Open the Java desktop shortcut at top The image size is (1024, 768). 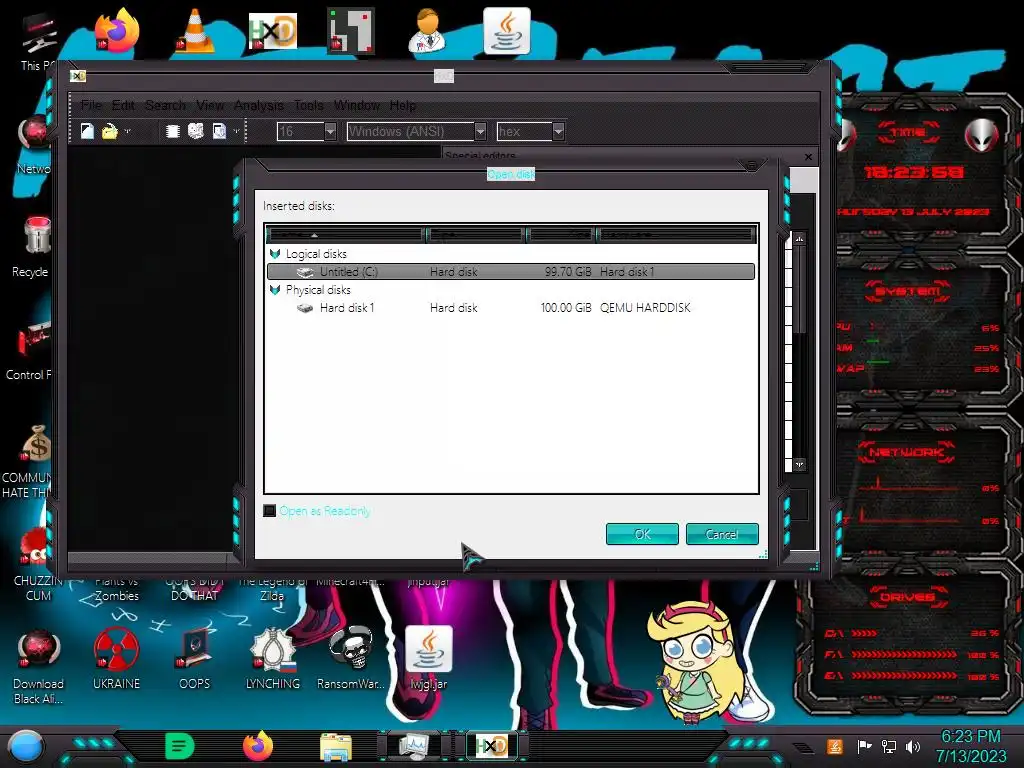pyautogui.click(x=507, y=31)
